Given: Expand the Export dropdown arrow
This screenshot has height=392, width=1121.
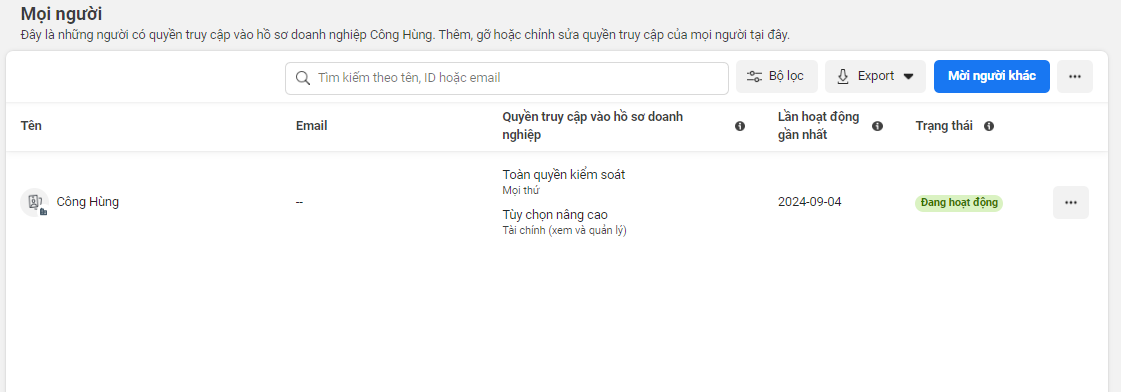Looking at the screenshot, I should [909, 77].
